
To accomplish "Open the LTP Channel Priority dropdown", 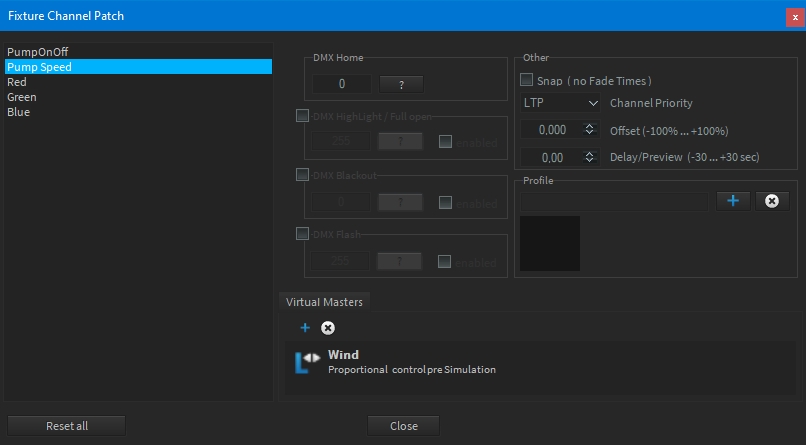I will [x=561, y=103].
